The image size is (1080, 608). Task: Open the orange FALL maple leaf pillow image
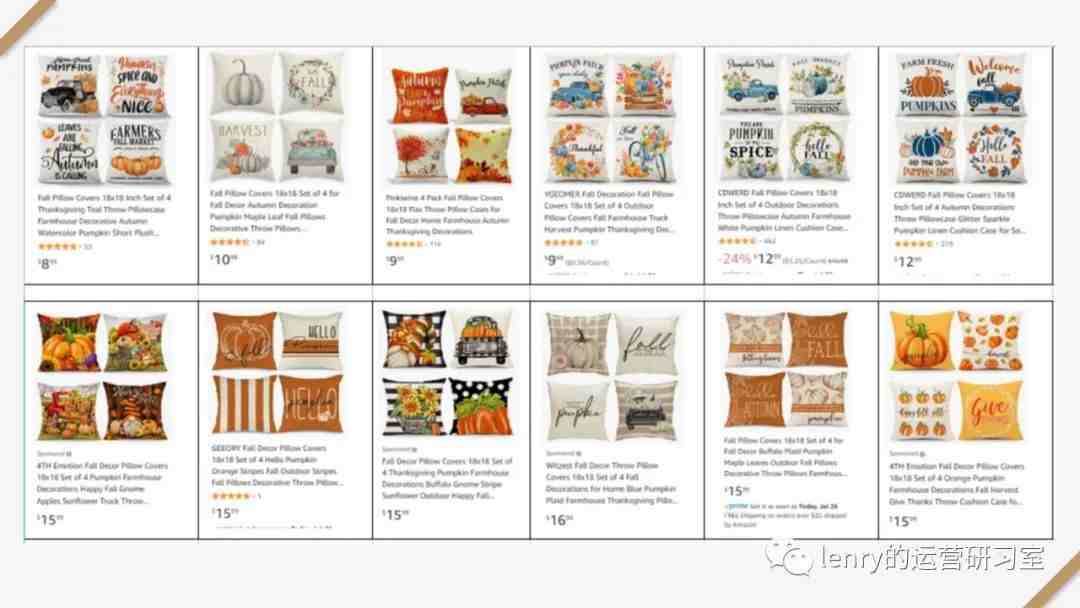pos(785,370)
